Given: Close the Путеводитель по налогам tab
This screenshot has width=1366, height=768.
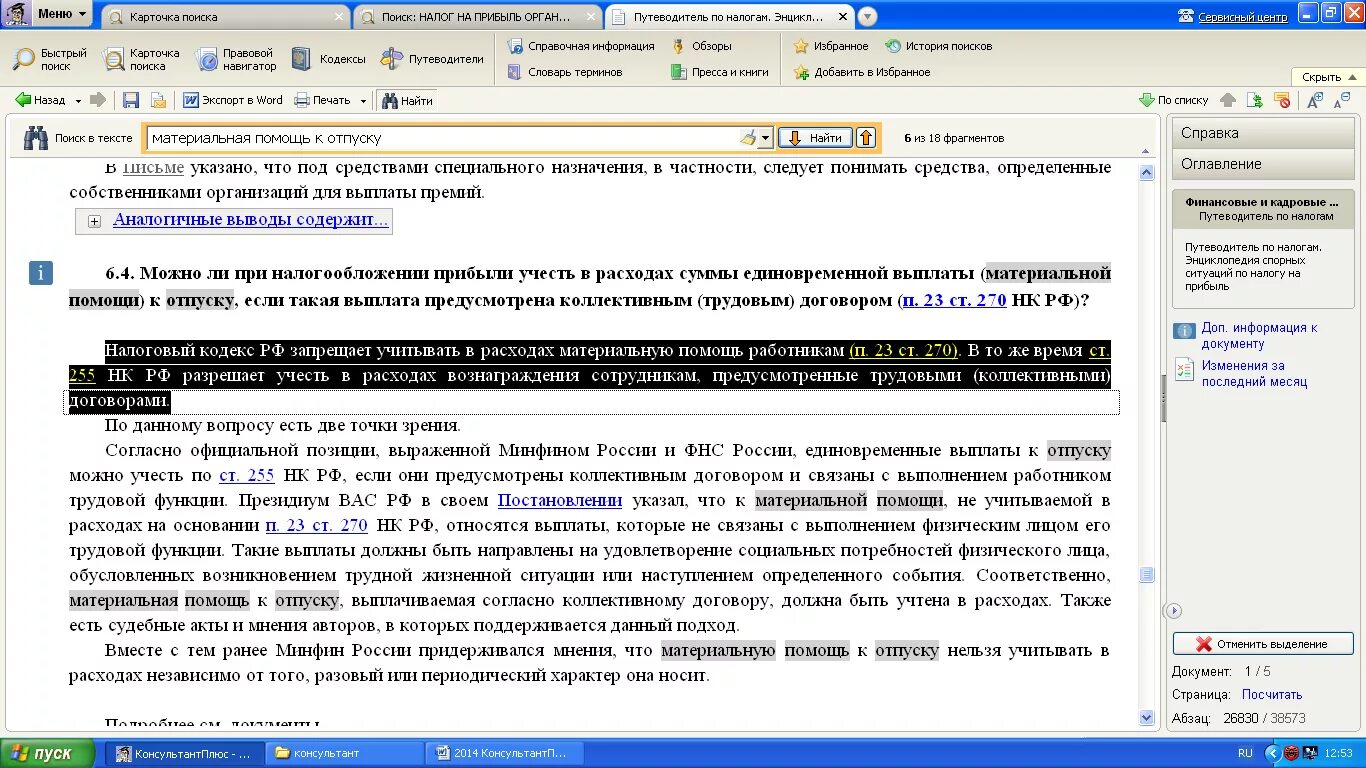Looking at the screenshot, I should click(x=842, y=17).
